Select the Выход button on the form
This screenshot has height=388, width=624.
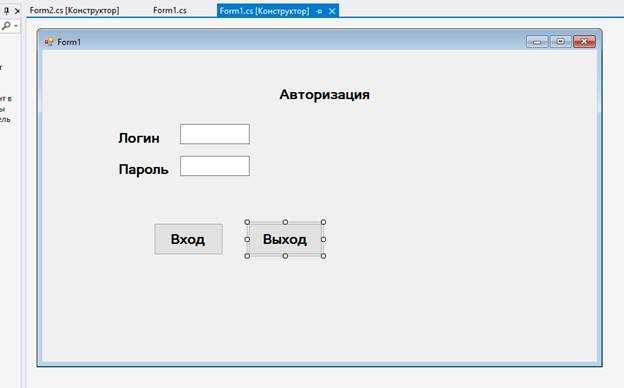(x=285, y=239)
